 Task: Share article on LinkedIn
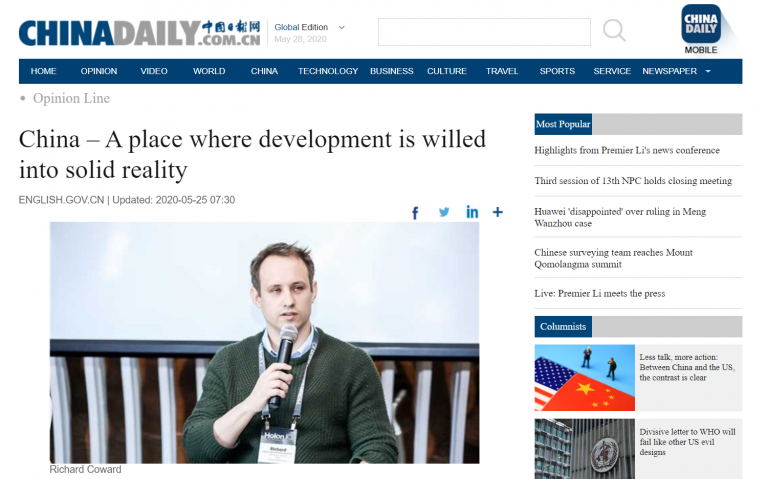coord(472,212)
